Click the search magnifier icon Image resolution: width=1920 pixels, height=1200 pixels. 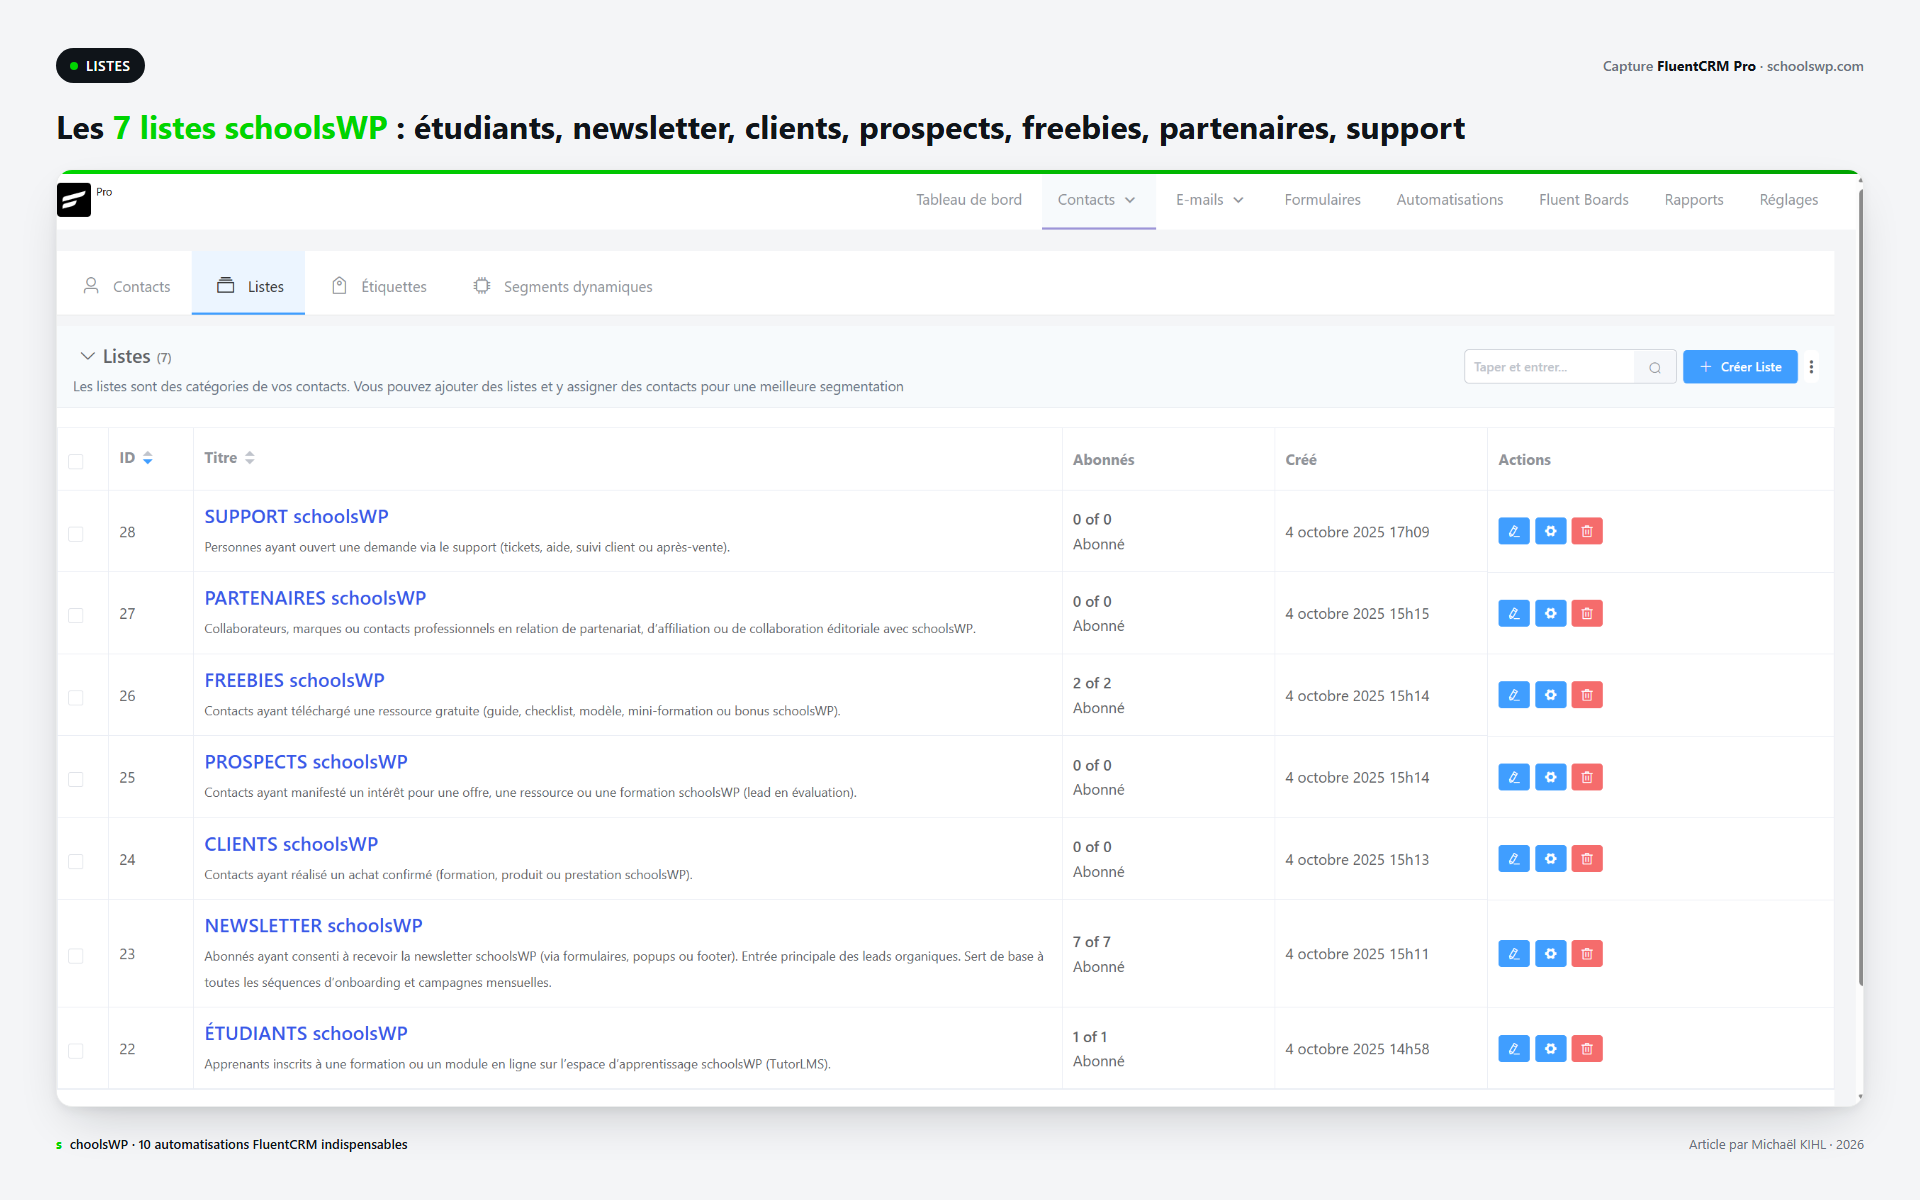(1655, 367)
